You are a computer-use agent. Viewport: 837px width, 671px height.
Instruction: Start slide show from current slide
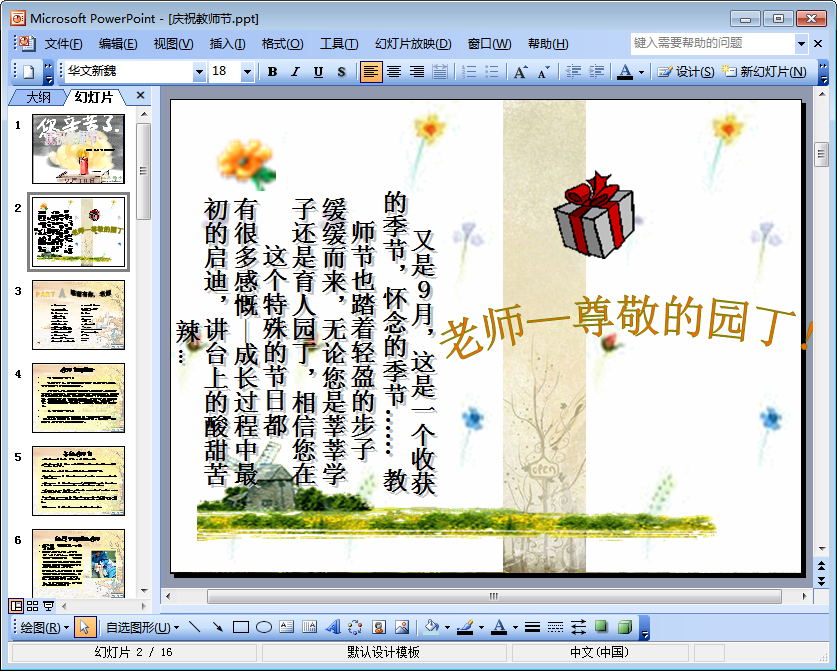pyautogui.click(x=49, y=606)
